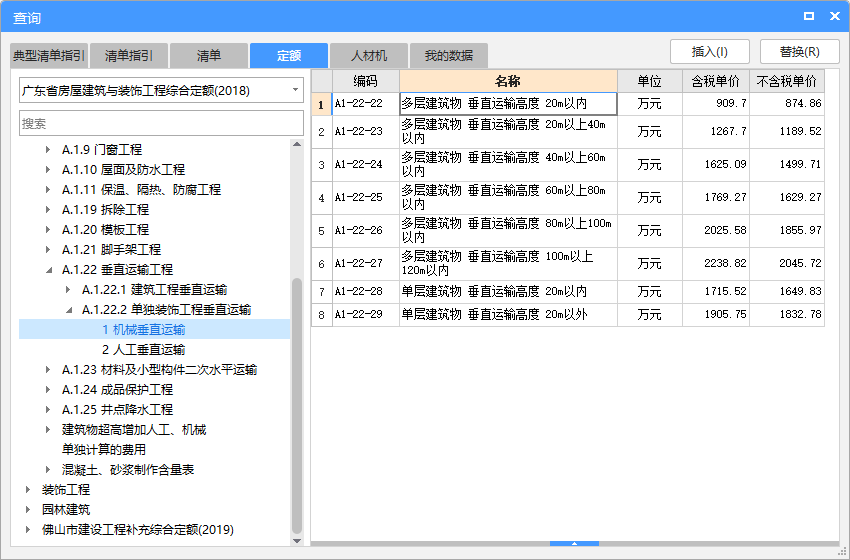Click the 插入(I) button
Viewport: 850px width, 560px height.
click(x=710, y=52)
